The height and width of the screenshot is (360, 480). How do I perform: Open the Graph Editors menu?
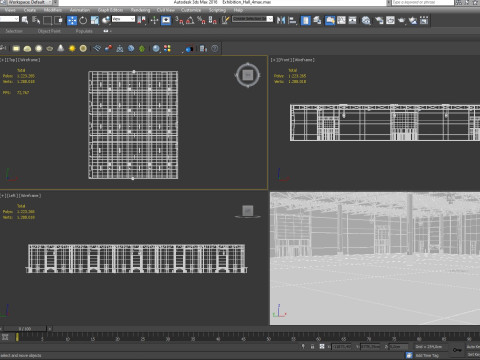coord(110,10)
